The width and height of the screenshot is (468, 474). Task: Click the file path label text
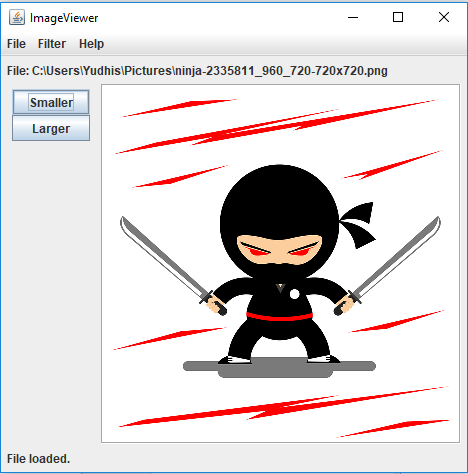(x=197, y=71)
